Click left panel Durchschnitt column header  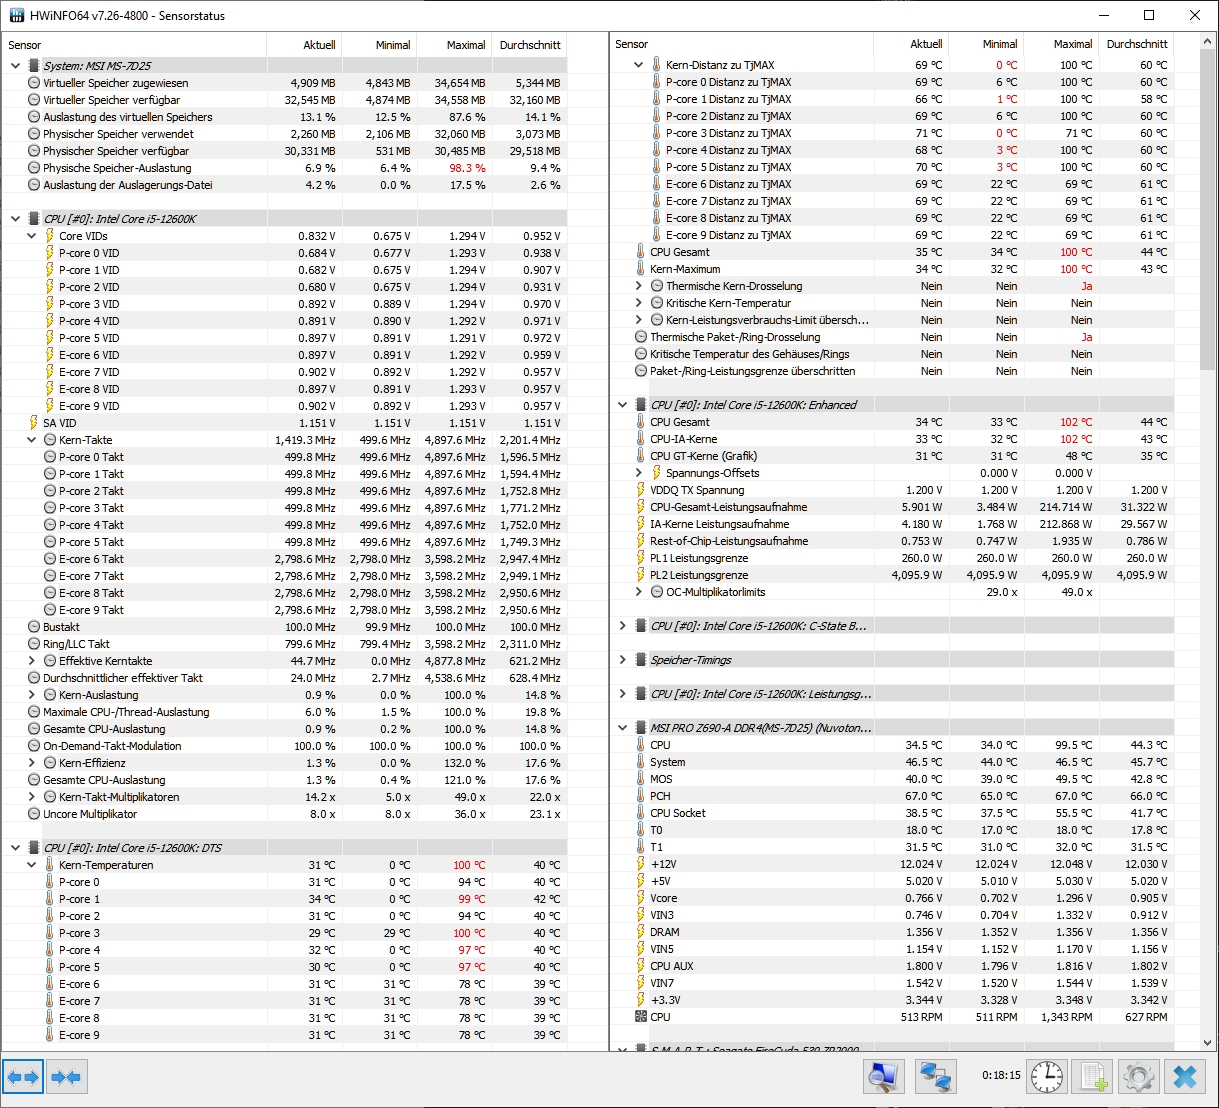[x=530, y=45]
